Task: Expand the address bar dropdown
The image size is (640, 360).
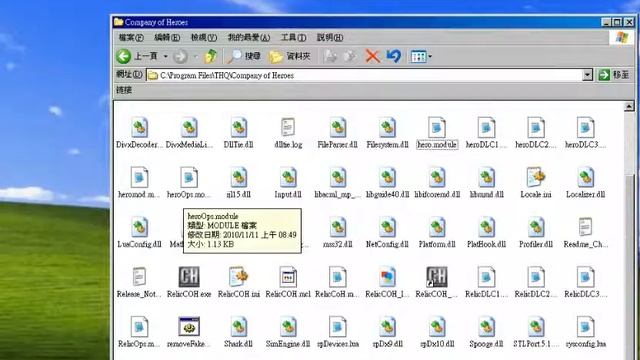Action: (587, 75)
